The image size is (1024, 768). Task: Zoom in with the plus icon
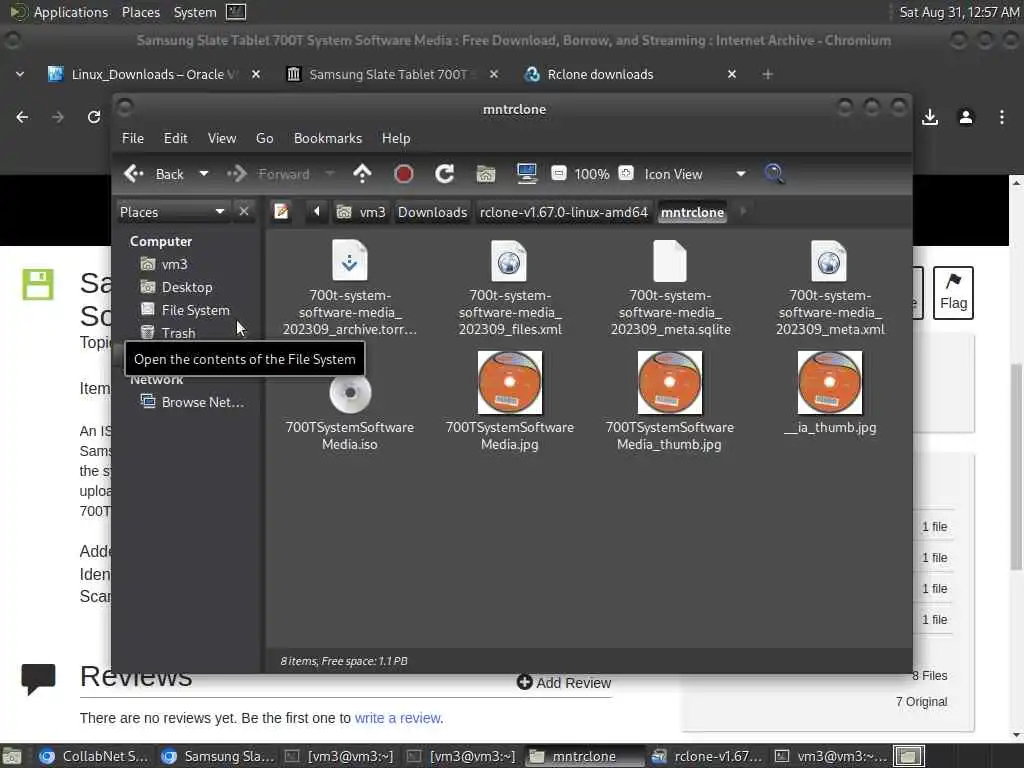click(626, 174)
